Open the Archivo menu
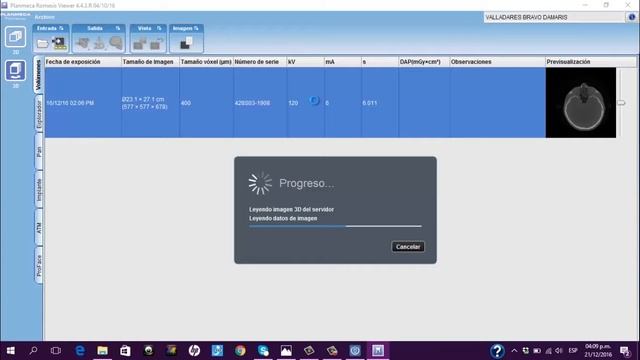 point(44,17)
